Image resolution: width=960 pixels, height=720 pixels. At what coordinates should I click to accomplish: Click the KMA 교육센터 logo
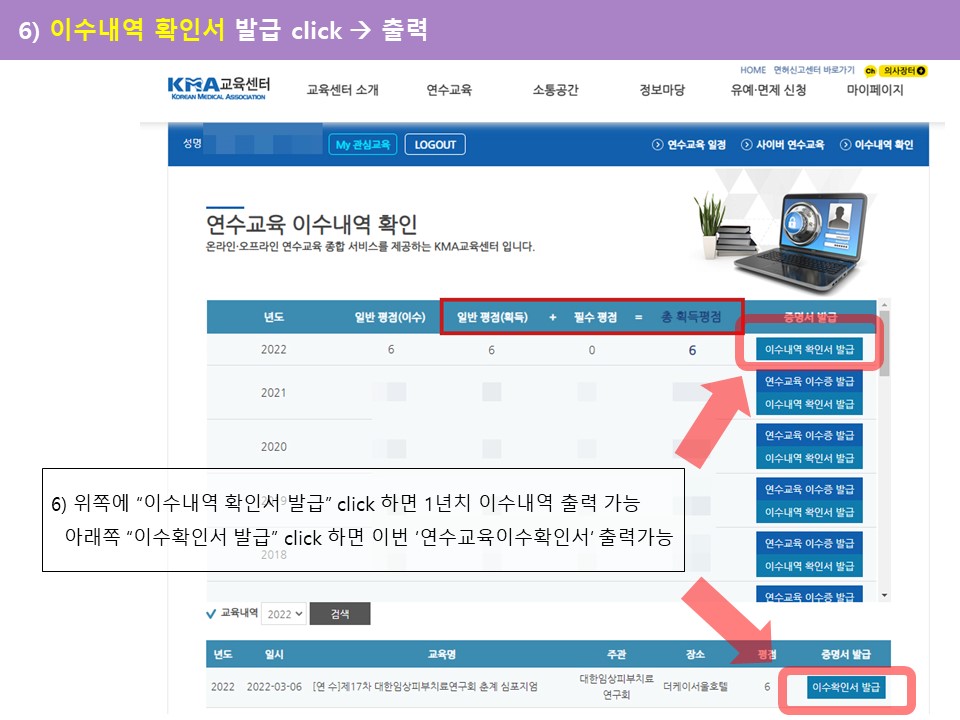point(218,87)
